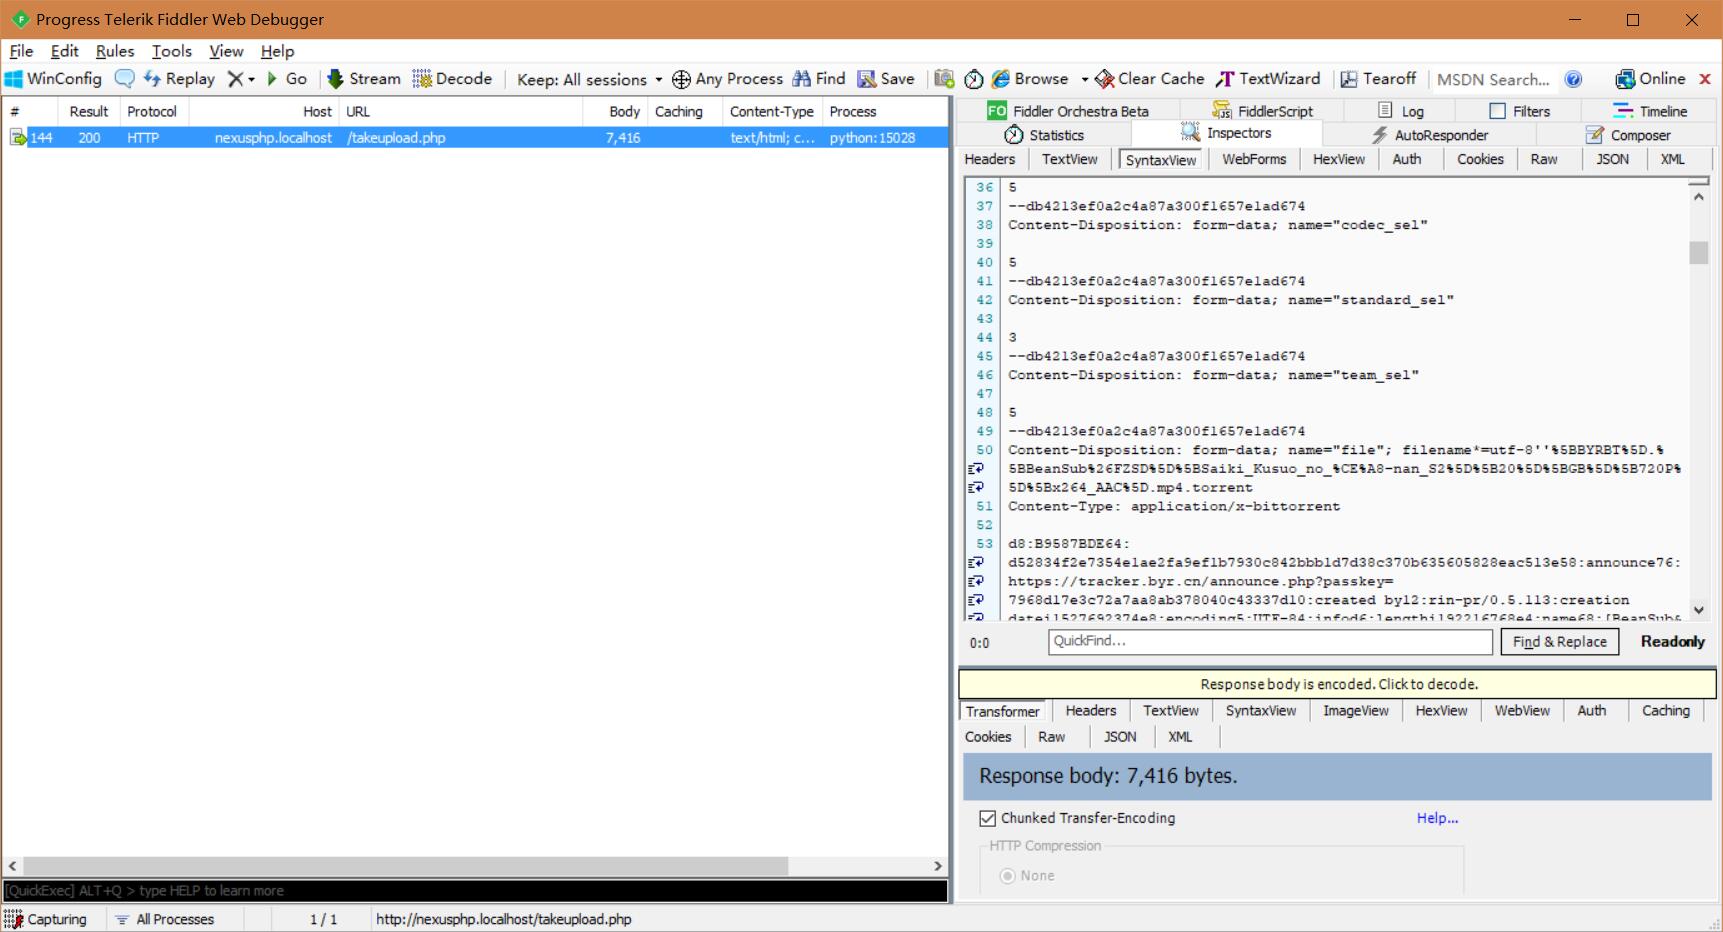Click the camera screenshot icon
The height and width of the screenshot is (932, 1723).
point(944,79)
